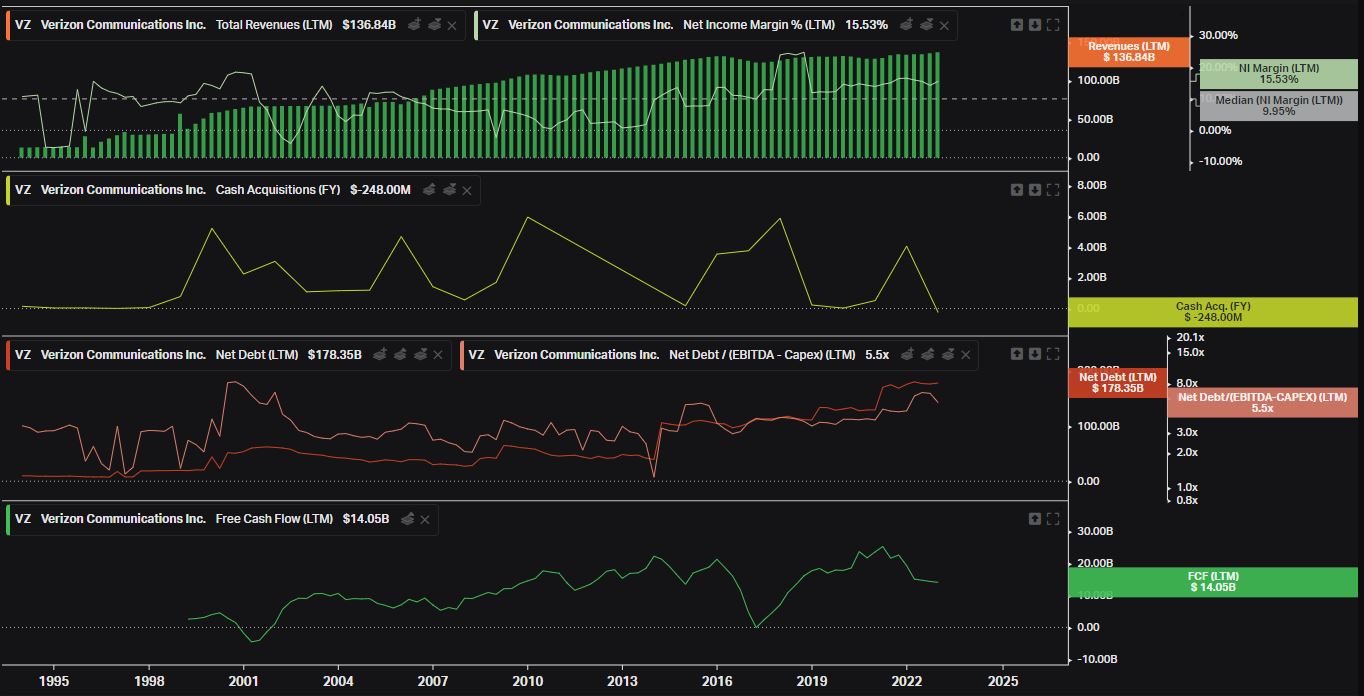Screen dimensions: 1364x696
Task: Click the 8.00B acquisitions axis value
Action: tap(1092, 186)
